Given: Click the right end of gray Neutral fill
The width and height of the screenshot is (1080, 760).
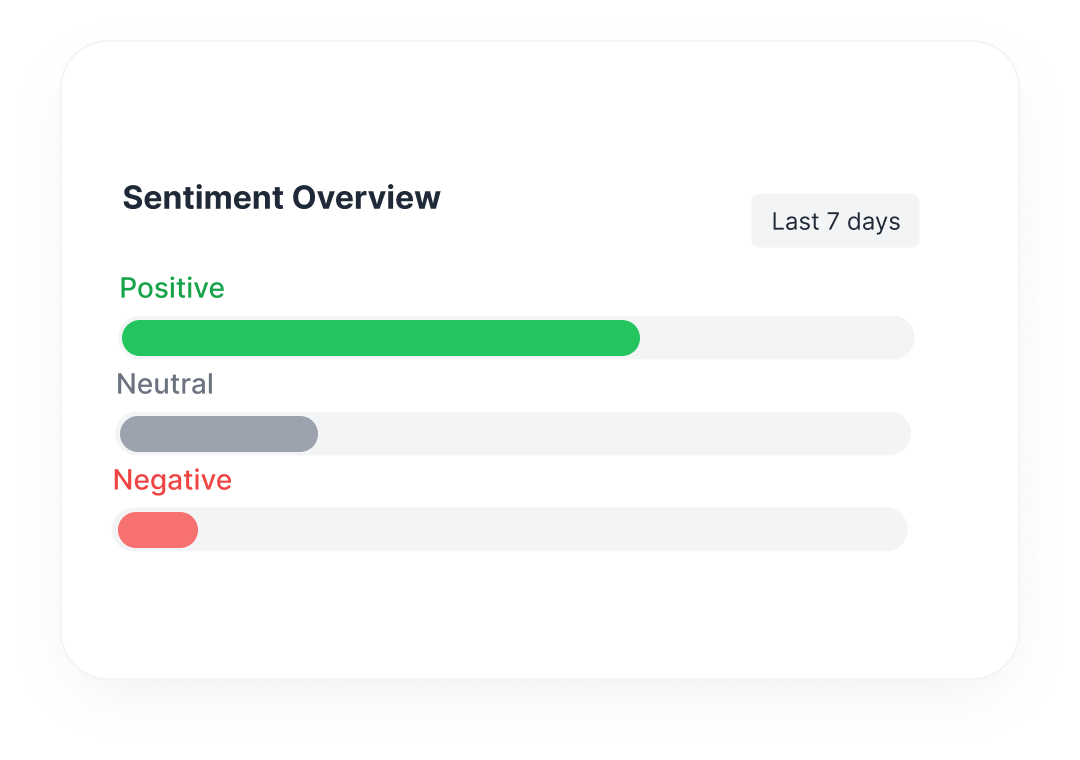Looking at the screenshot, I should [308, 434].
